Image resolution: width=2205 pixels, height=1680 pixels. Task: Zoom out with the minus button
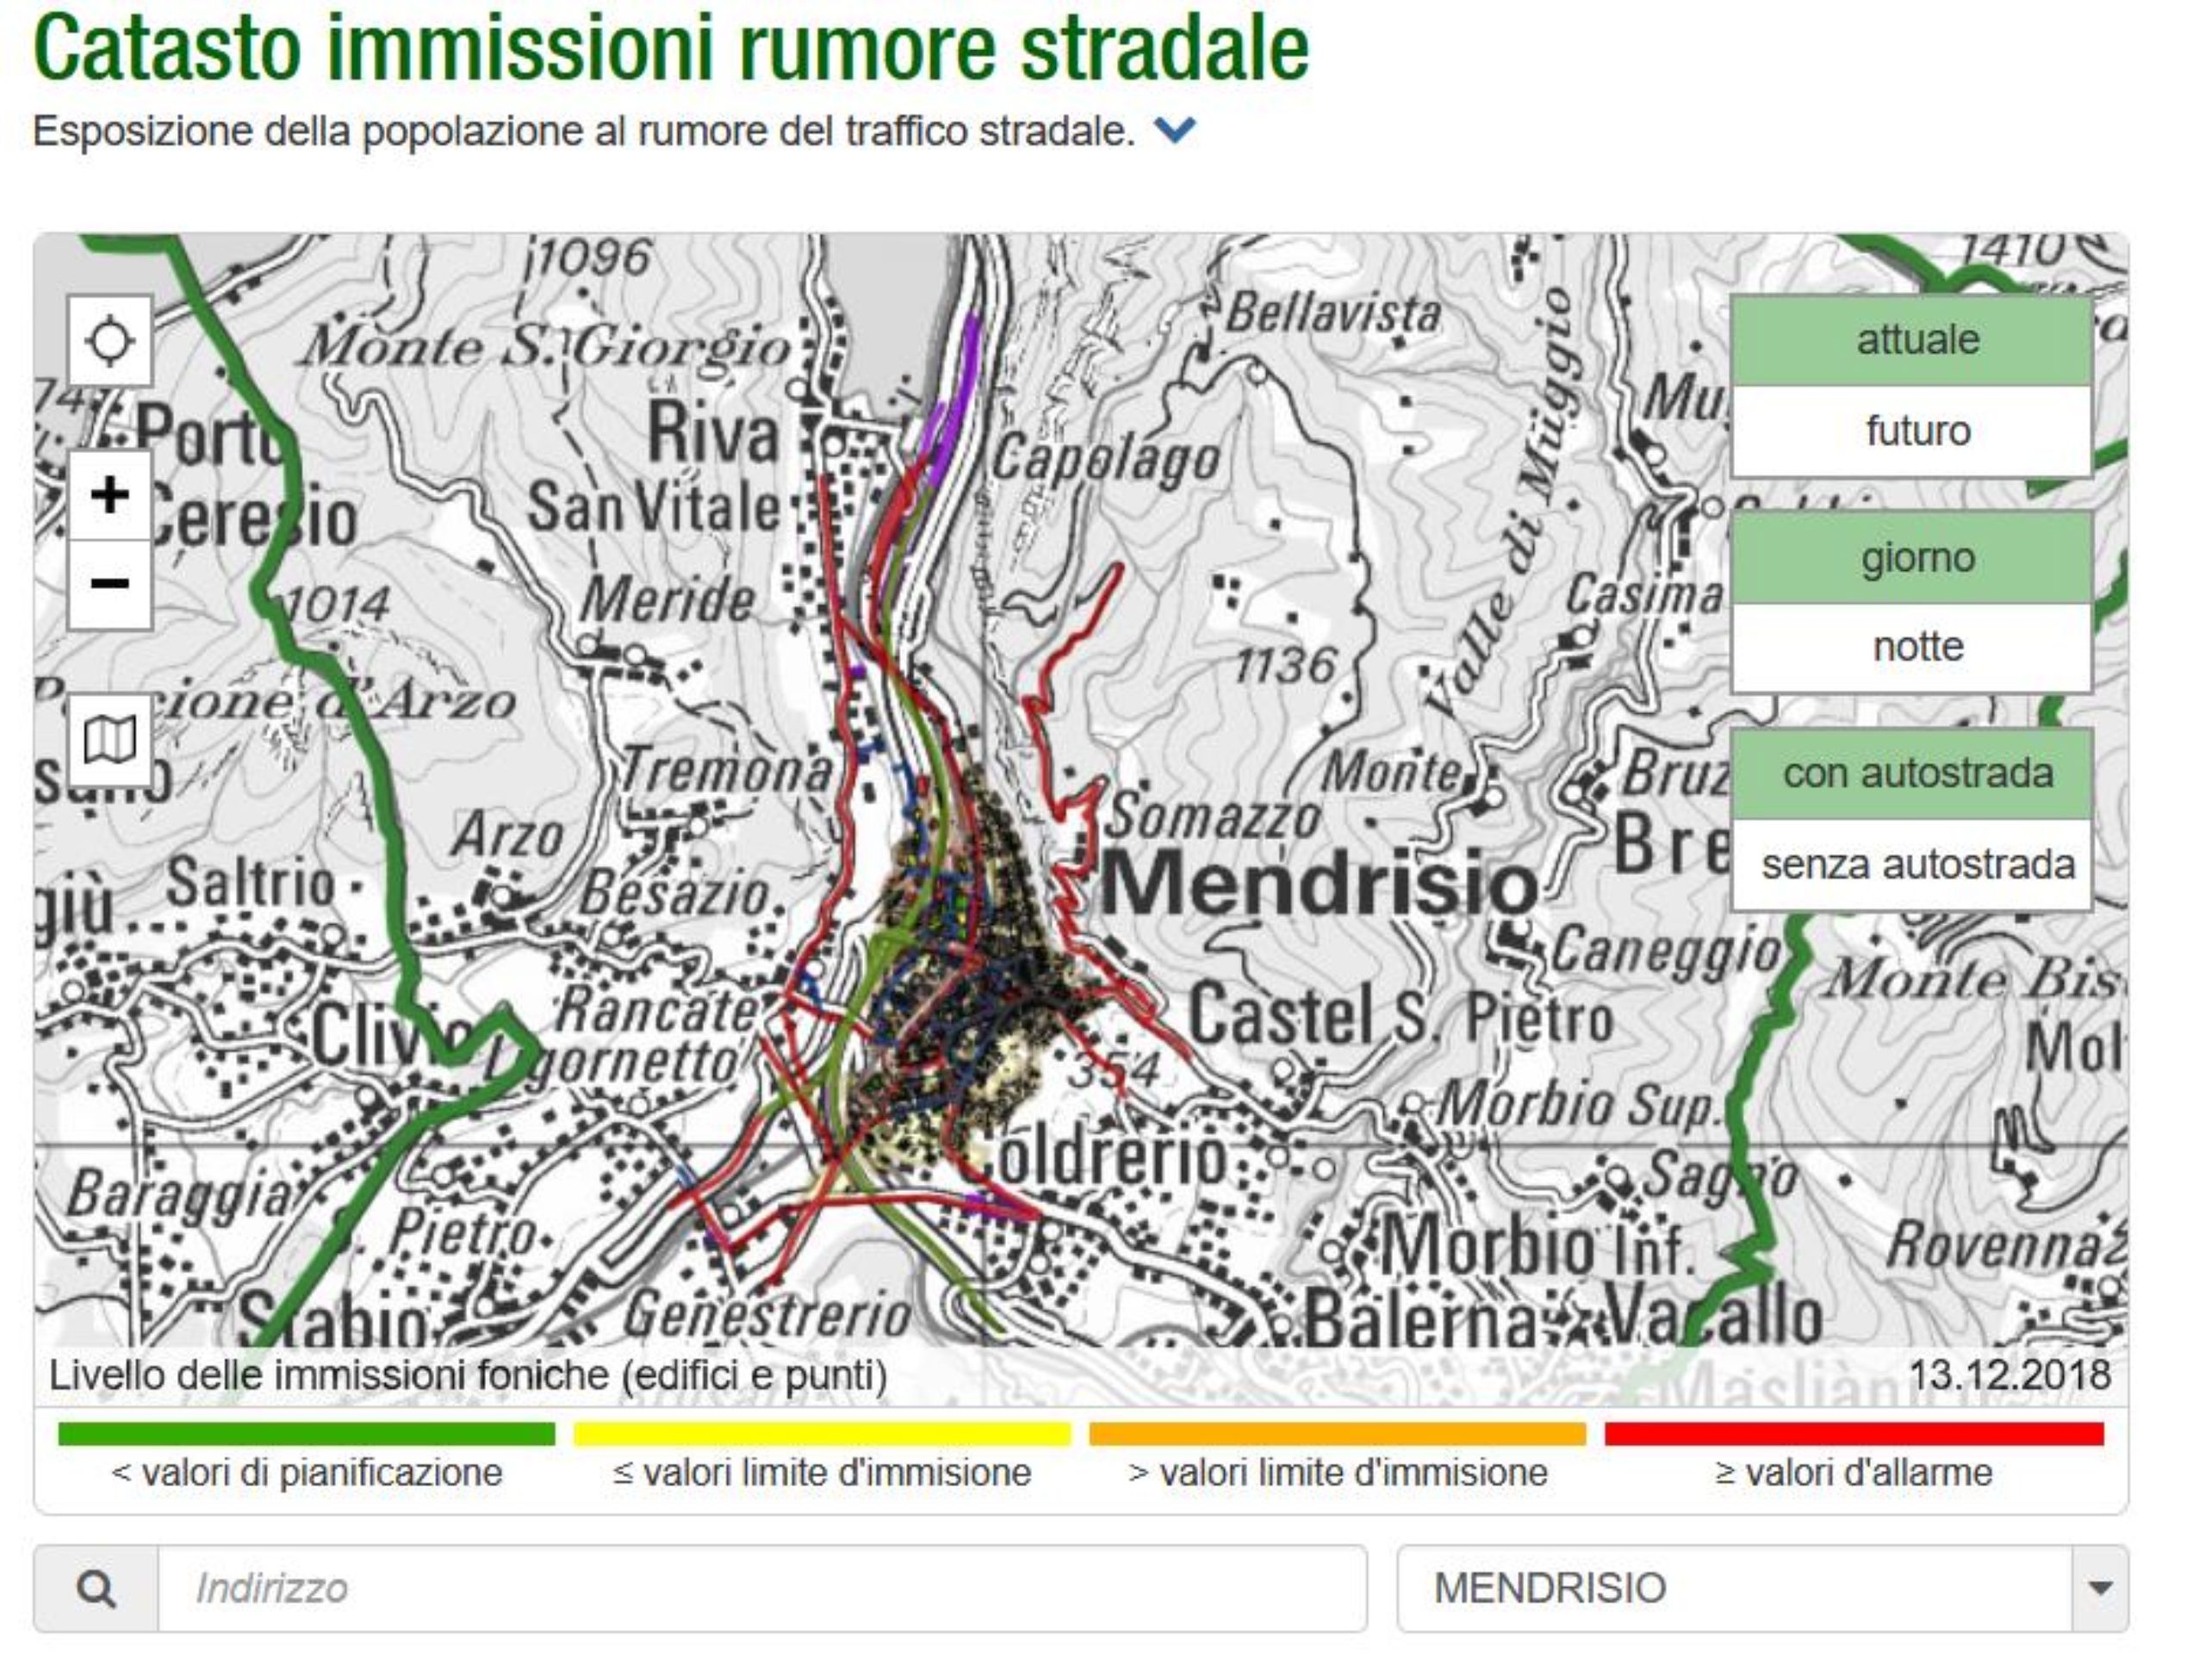109,584
